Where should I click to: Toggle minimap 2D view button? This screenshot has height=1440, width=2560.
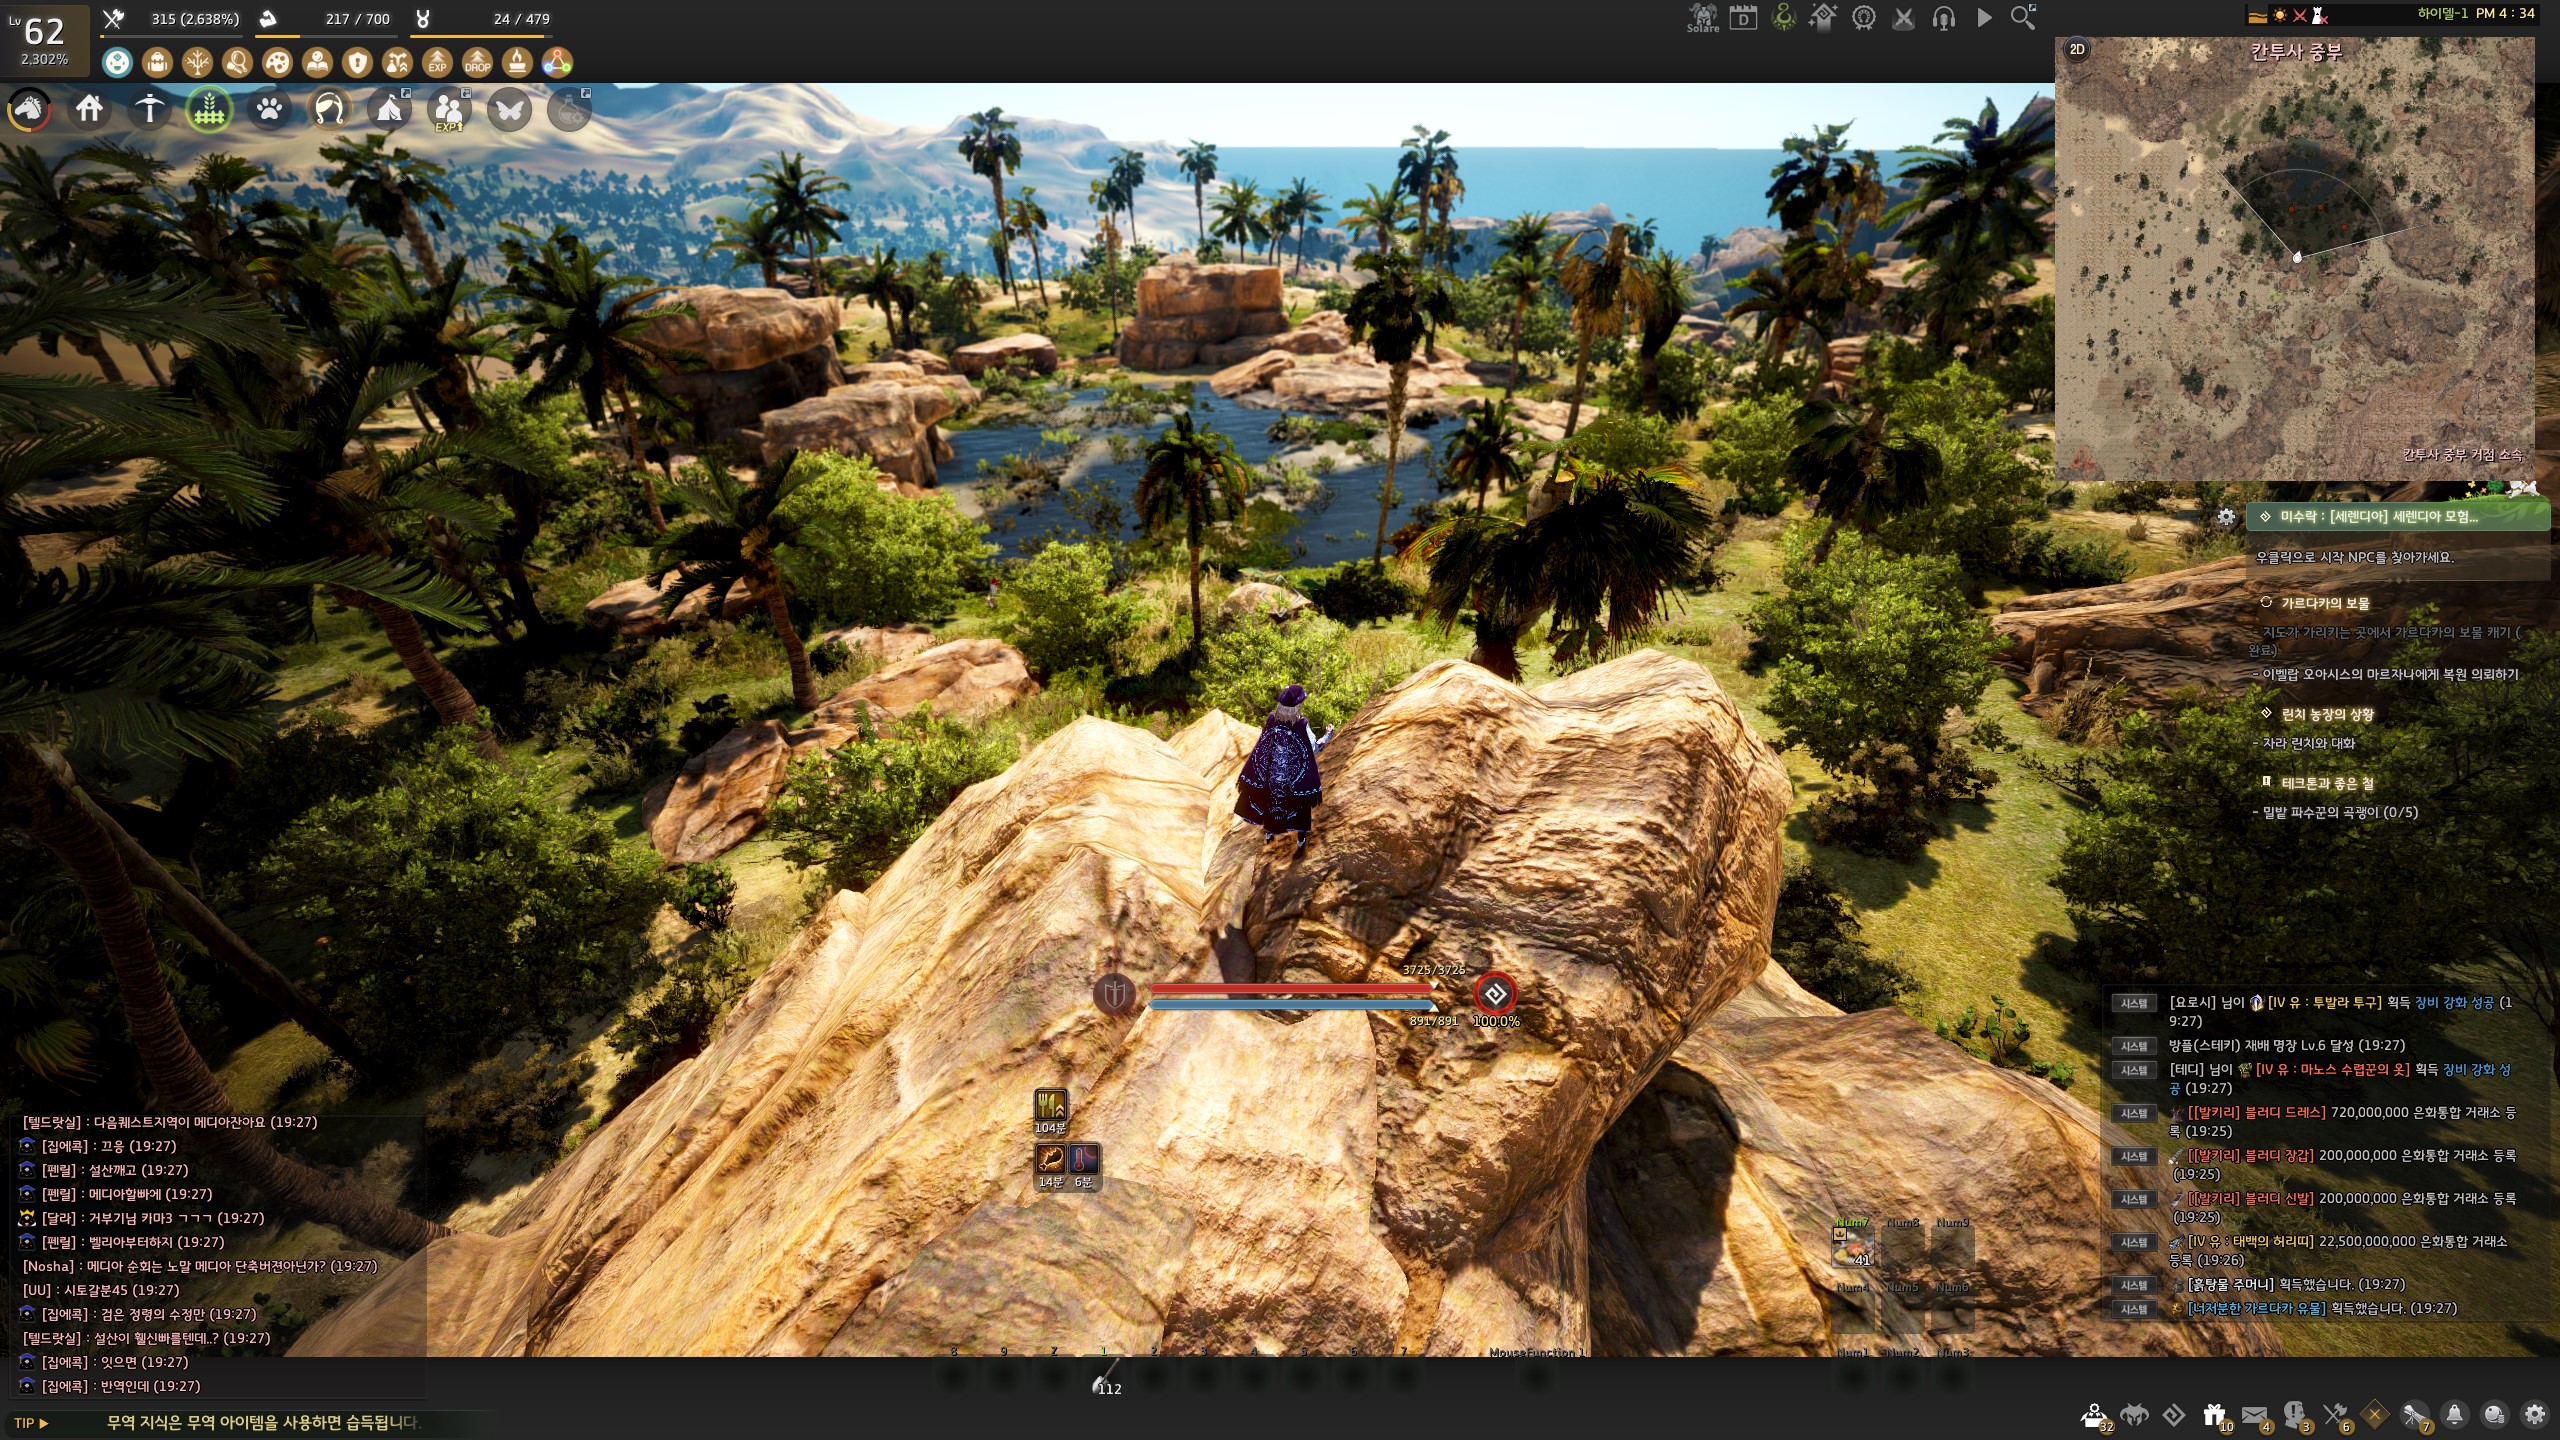click(2077, 49)
